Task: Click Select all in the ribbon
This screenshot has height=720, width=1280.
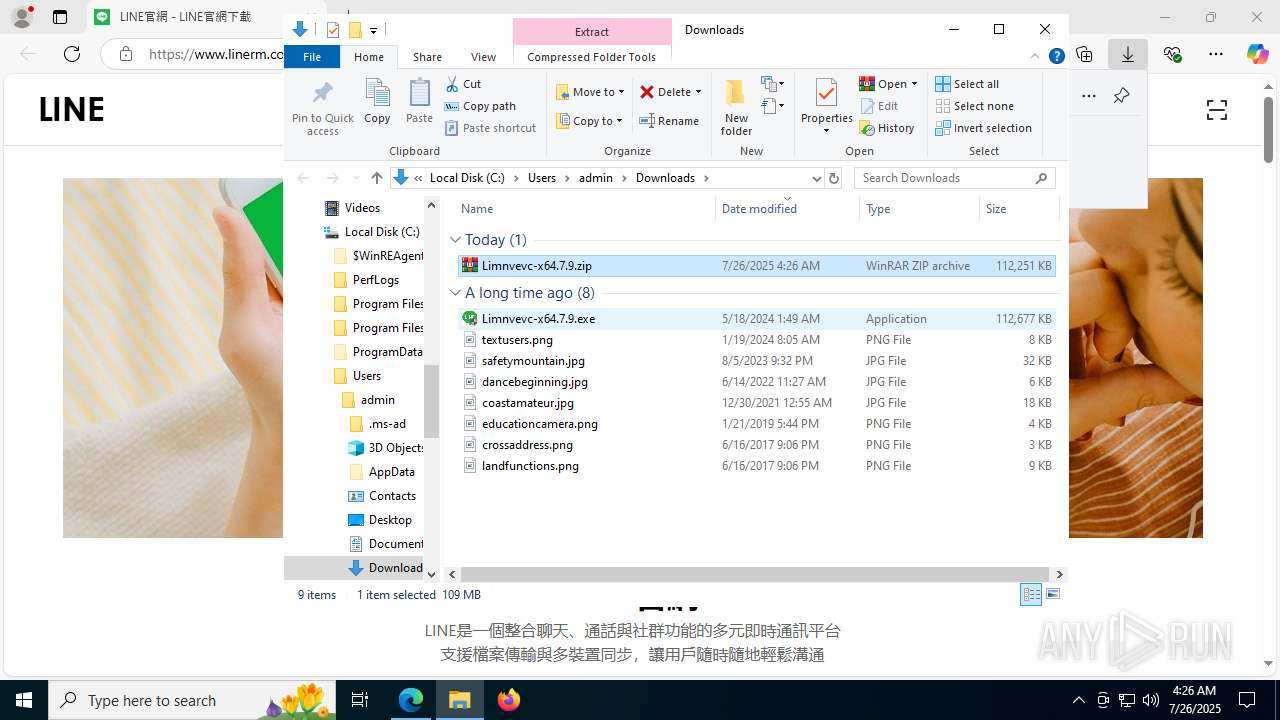Action: 967,84
